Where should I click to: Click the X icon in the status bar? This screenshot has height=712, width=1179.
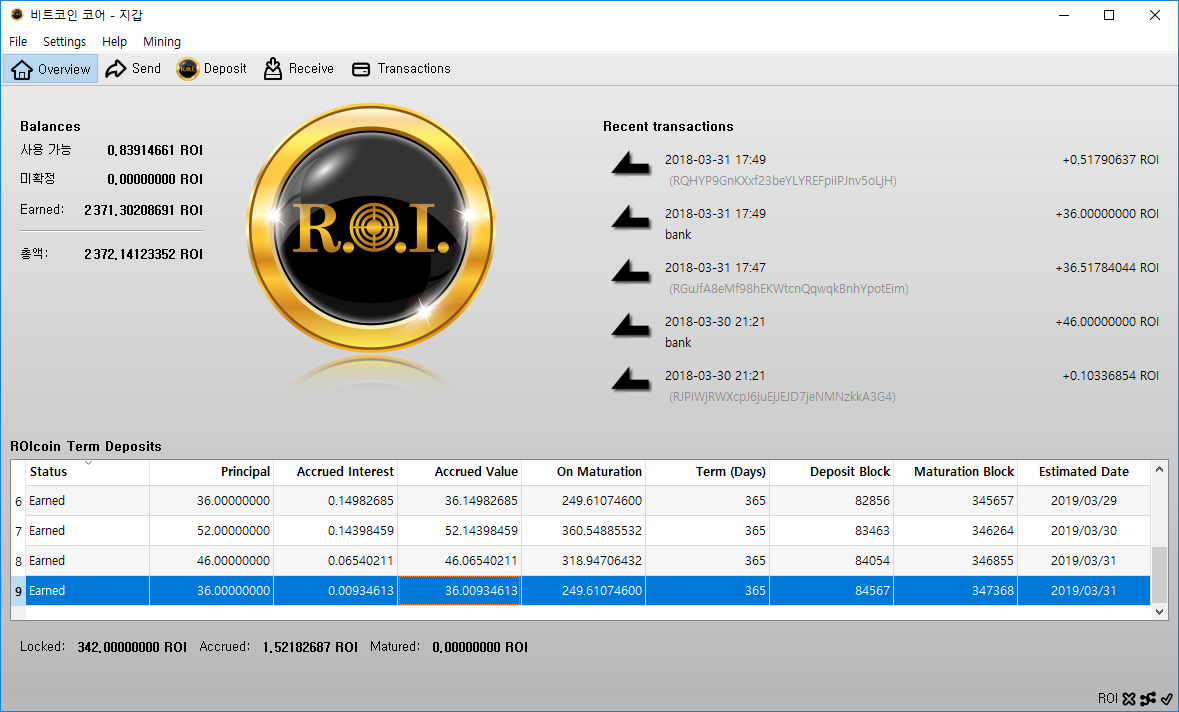pos(1129,698)
